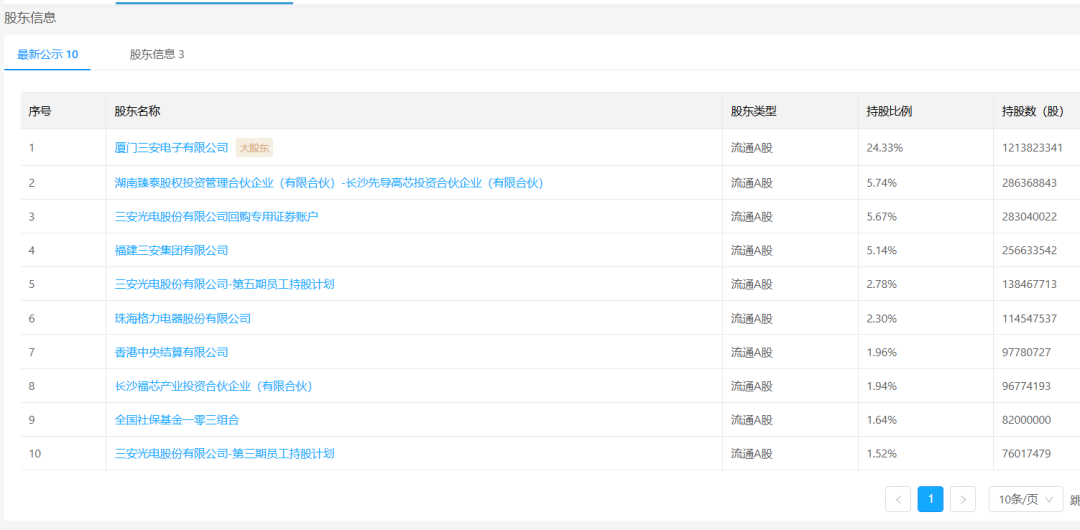Open the 香港中央结算有限公司 link
Viewport: 1080px width, 530px height.
click(x=171, y=352)
